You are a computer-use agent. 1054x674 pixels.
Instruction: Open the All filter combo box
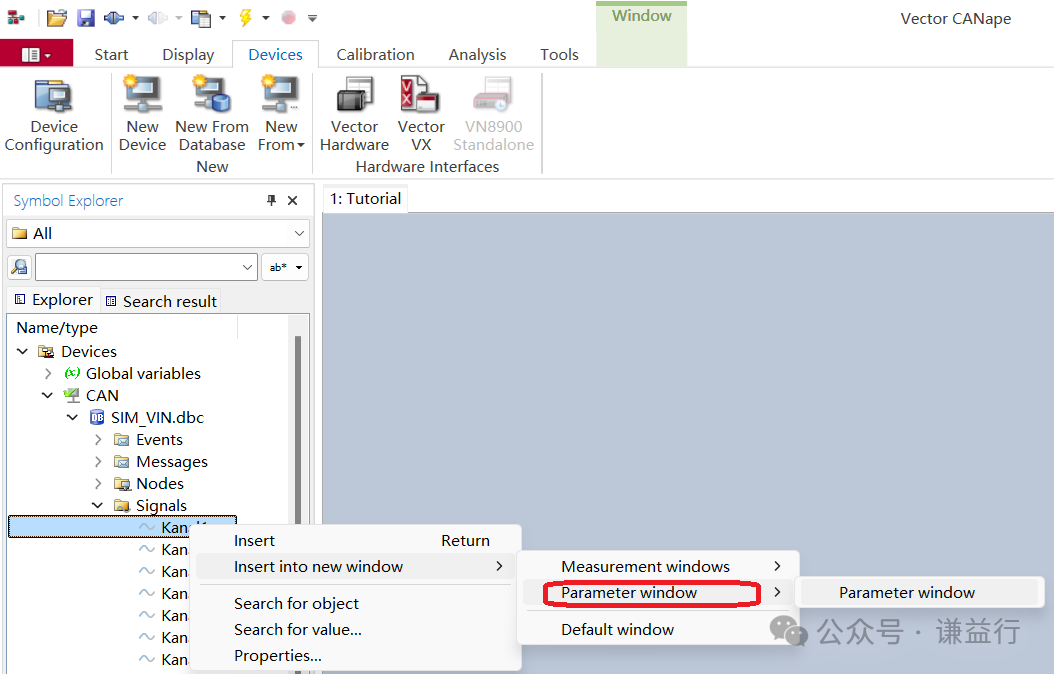coord(158,233)
